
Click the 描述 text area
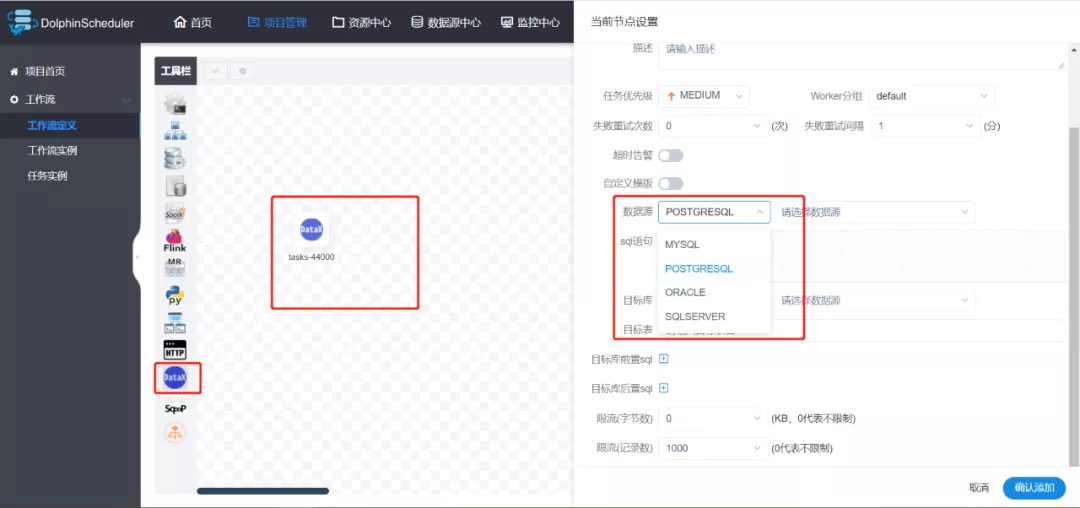coord(862,55)
